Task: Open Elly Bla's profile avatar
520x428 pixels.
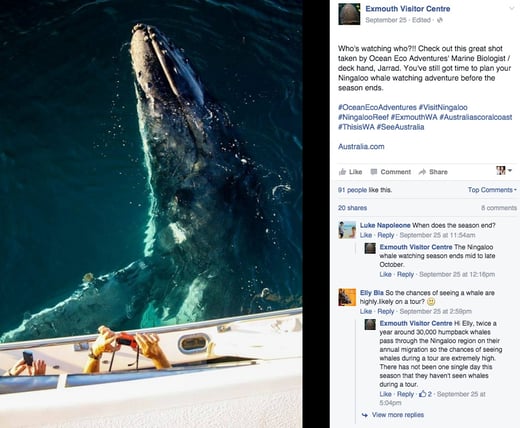Action: (x=347, y=297)
